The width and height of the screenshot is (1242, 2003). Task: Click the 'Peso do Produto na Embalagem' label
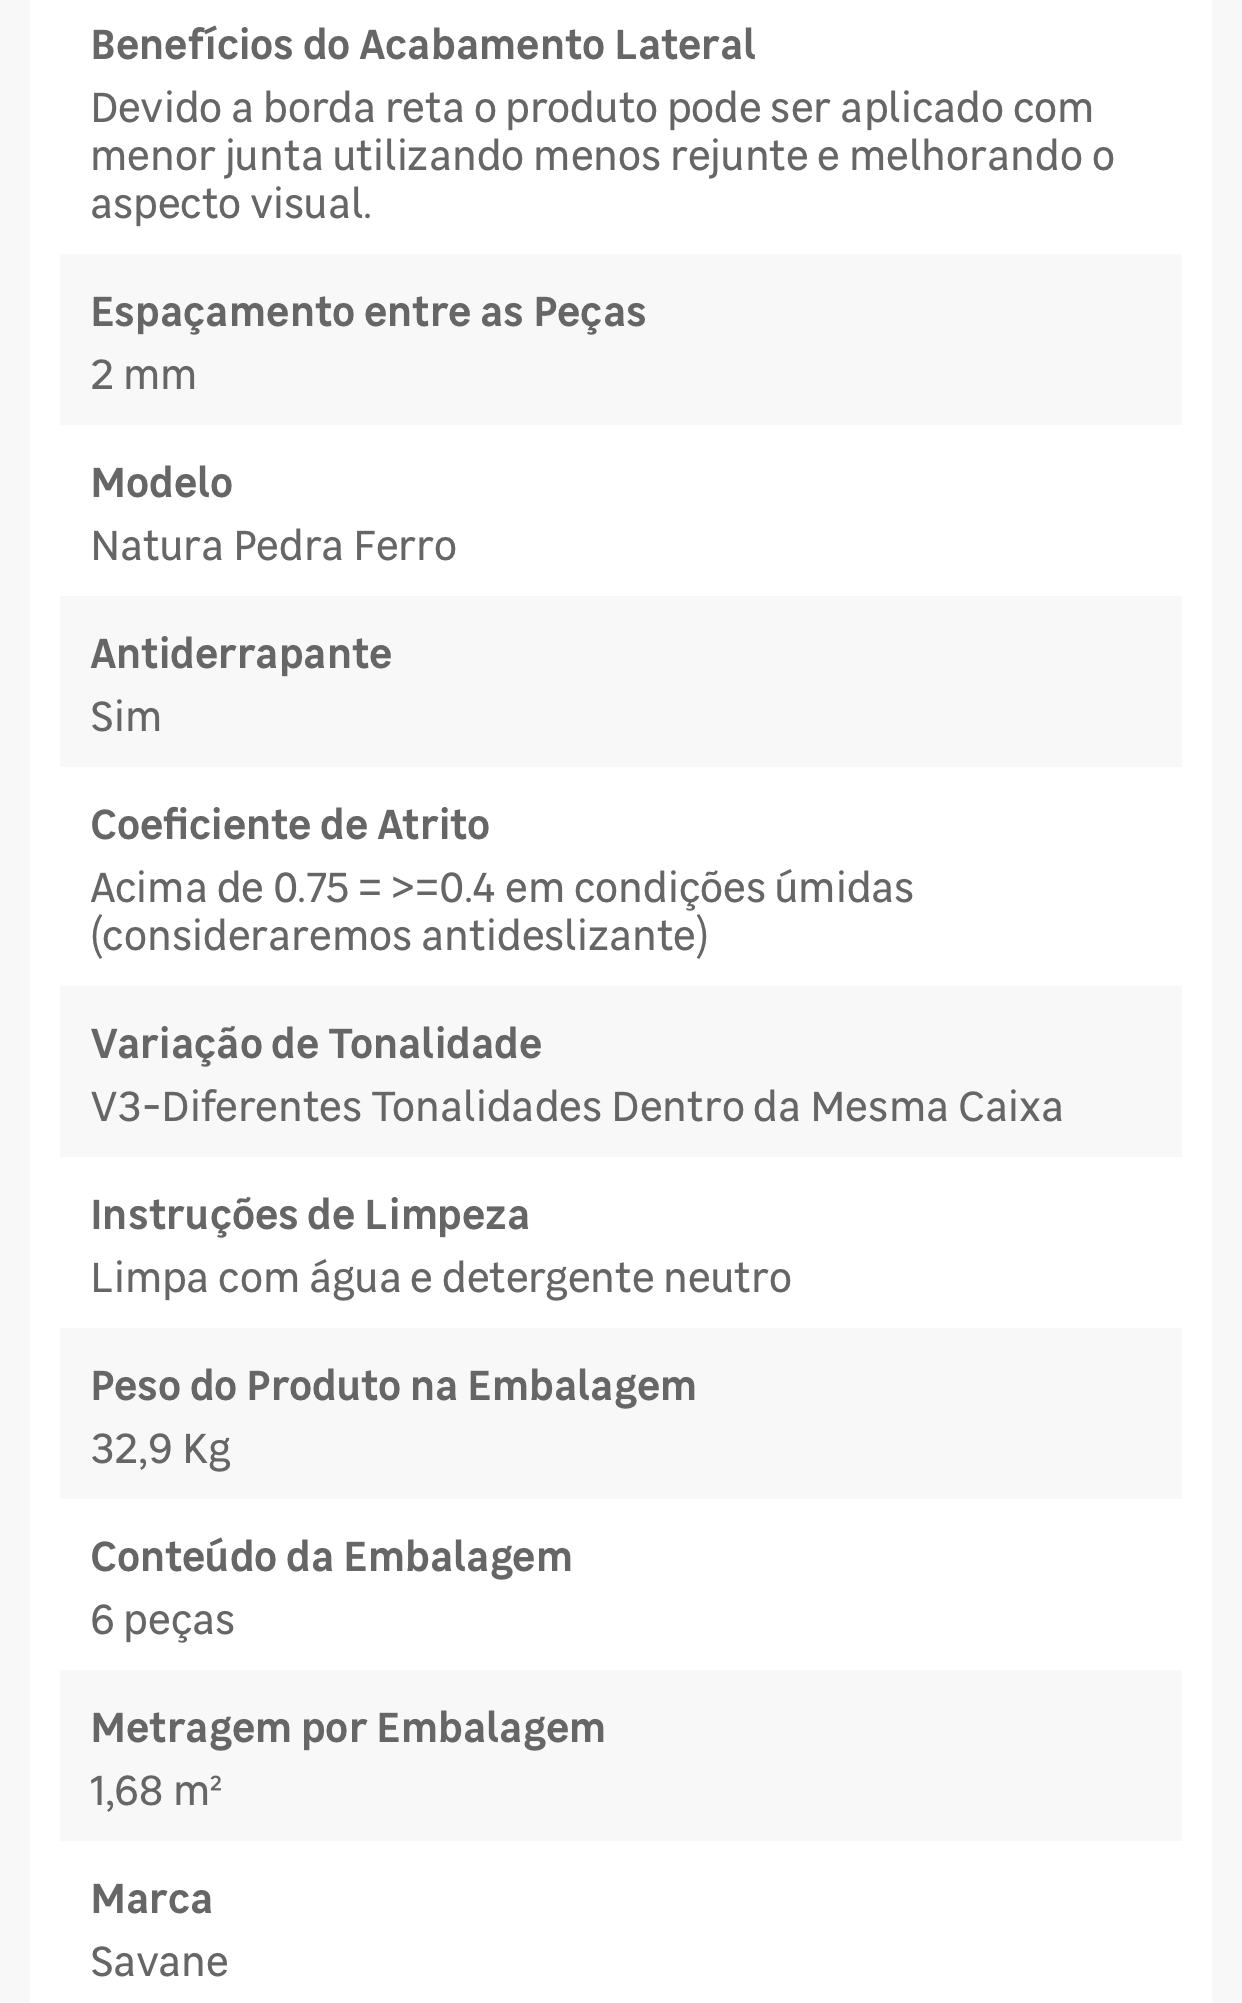[393, 1386]
